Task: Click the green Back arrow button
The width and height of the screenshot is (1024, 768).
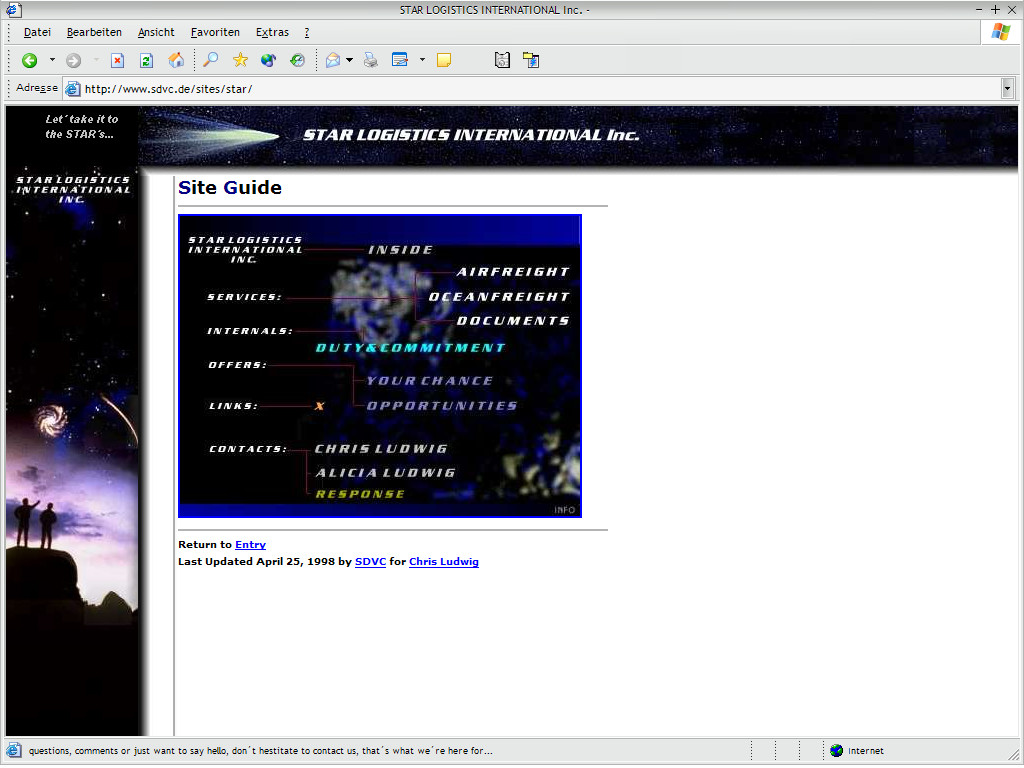Action: (x=30, y=61)
